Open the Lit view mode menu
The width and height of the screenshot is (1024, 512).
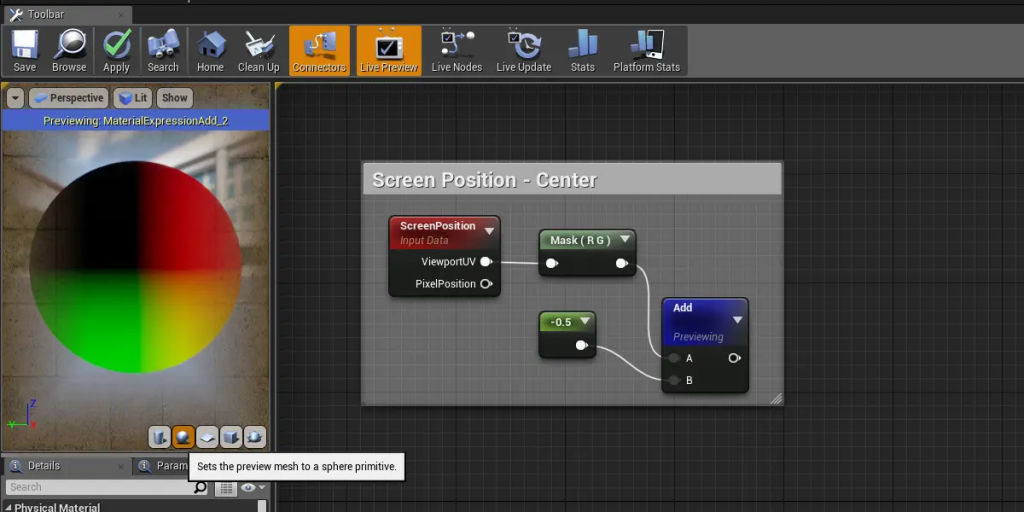click(x=132, y=98)
